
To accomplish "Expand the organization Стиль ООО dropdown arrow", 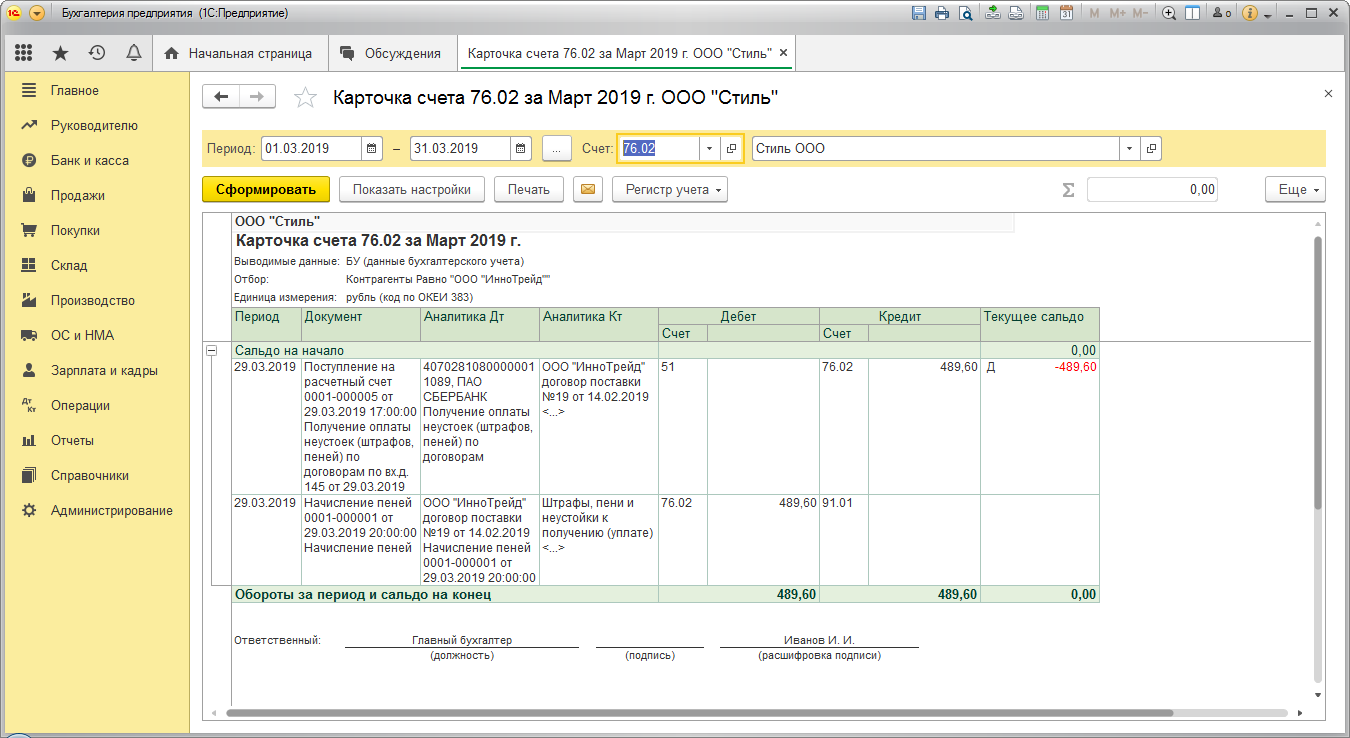I will 1130,148.
